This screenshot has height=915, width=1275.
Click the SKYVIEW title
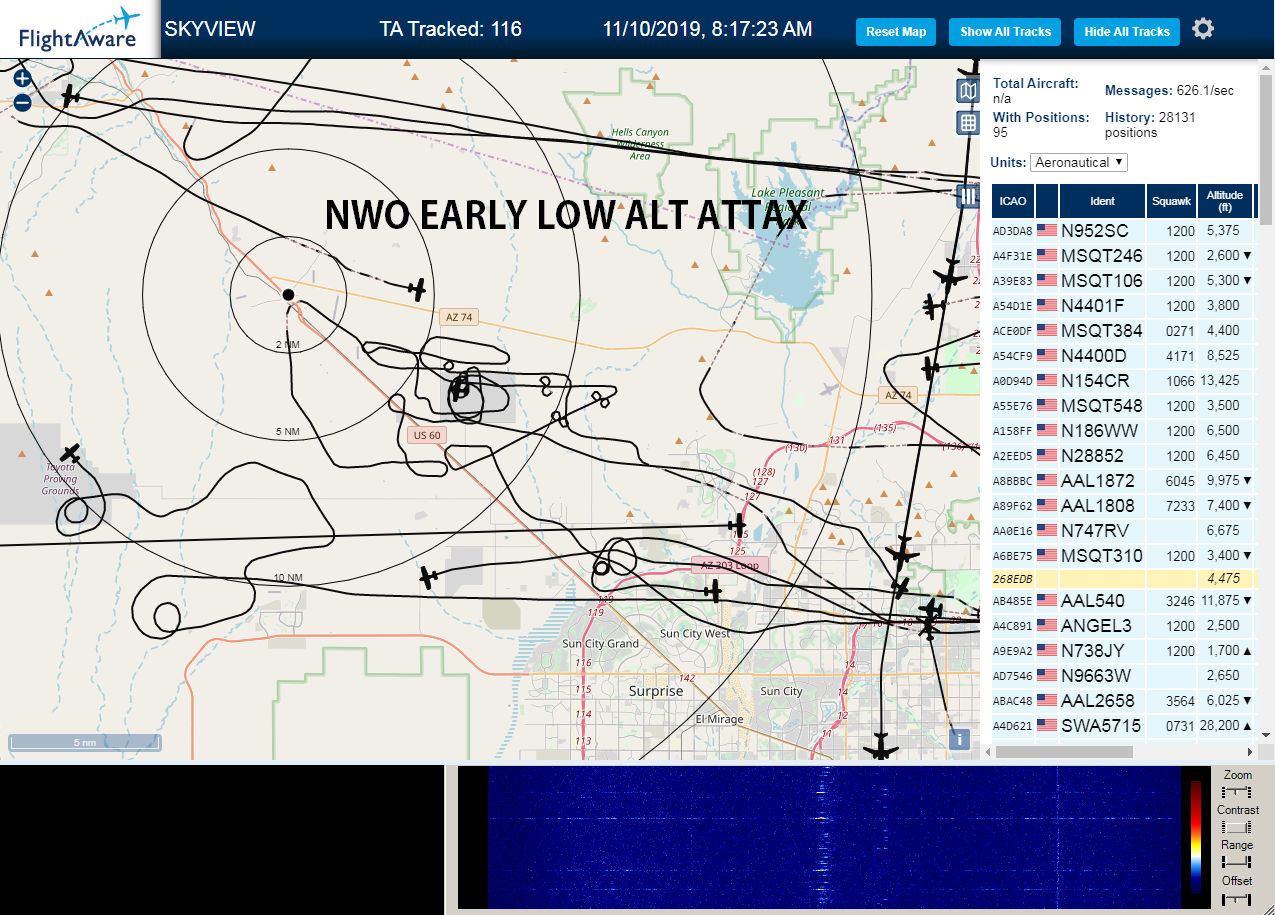click(210, 29)
